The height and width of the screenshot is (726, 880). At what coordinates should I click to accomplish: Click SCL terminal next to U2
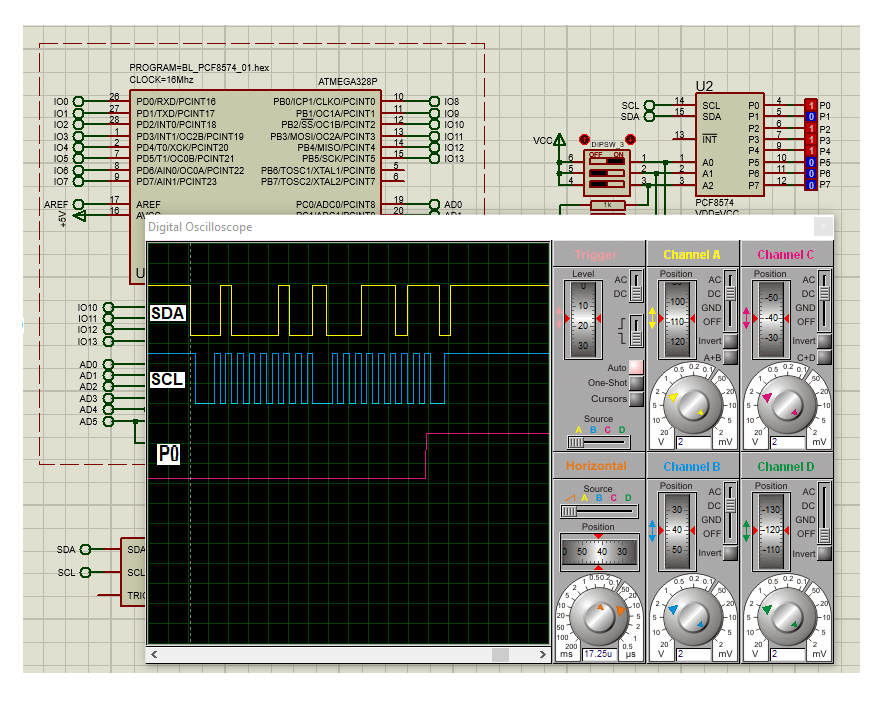point(649,105)
